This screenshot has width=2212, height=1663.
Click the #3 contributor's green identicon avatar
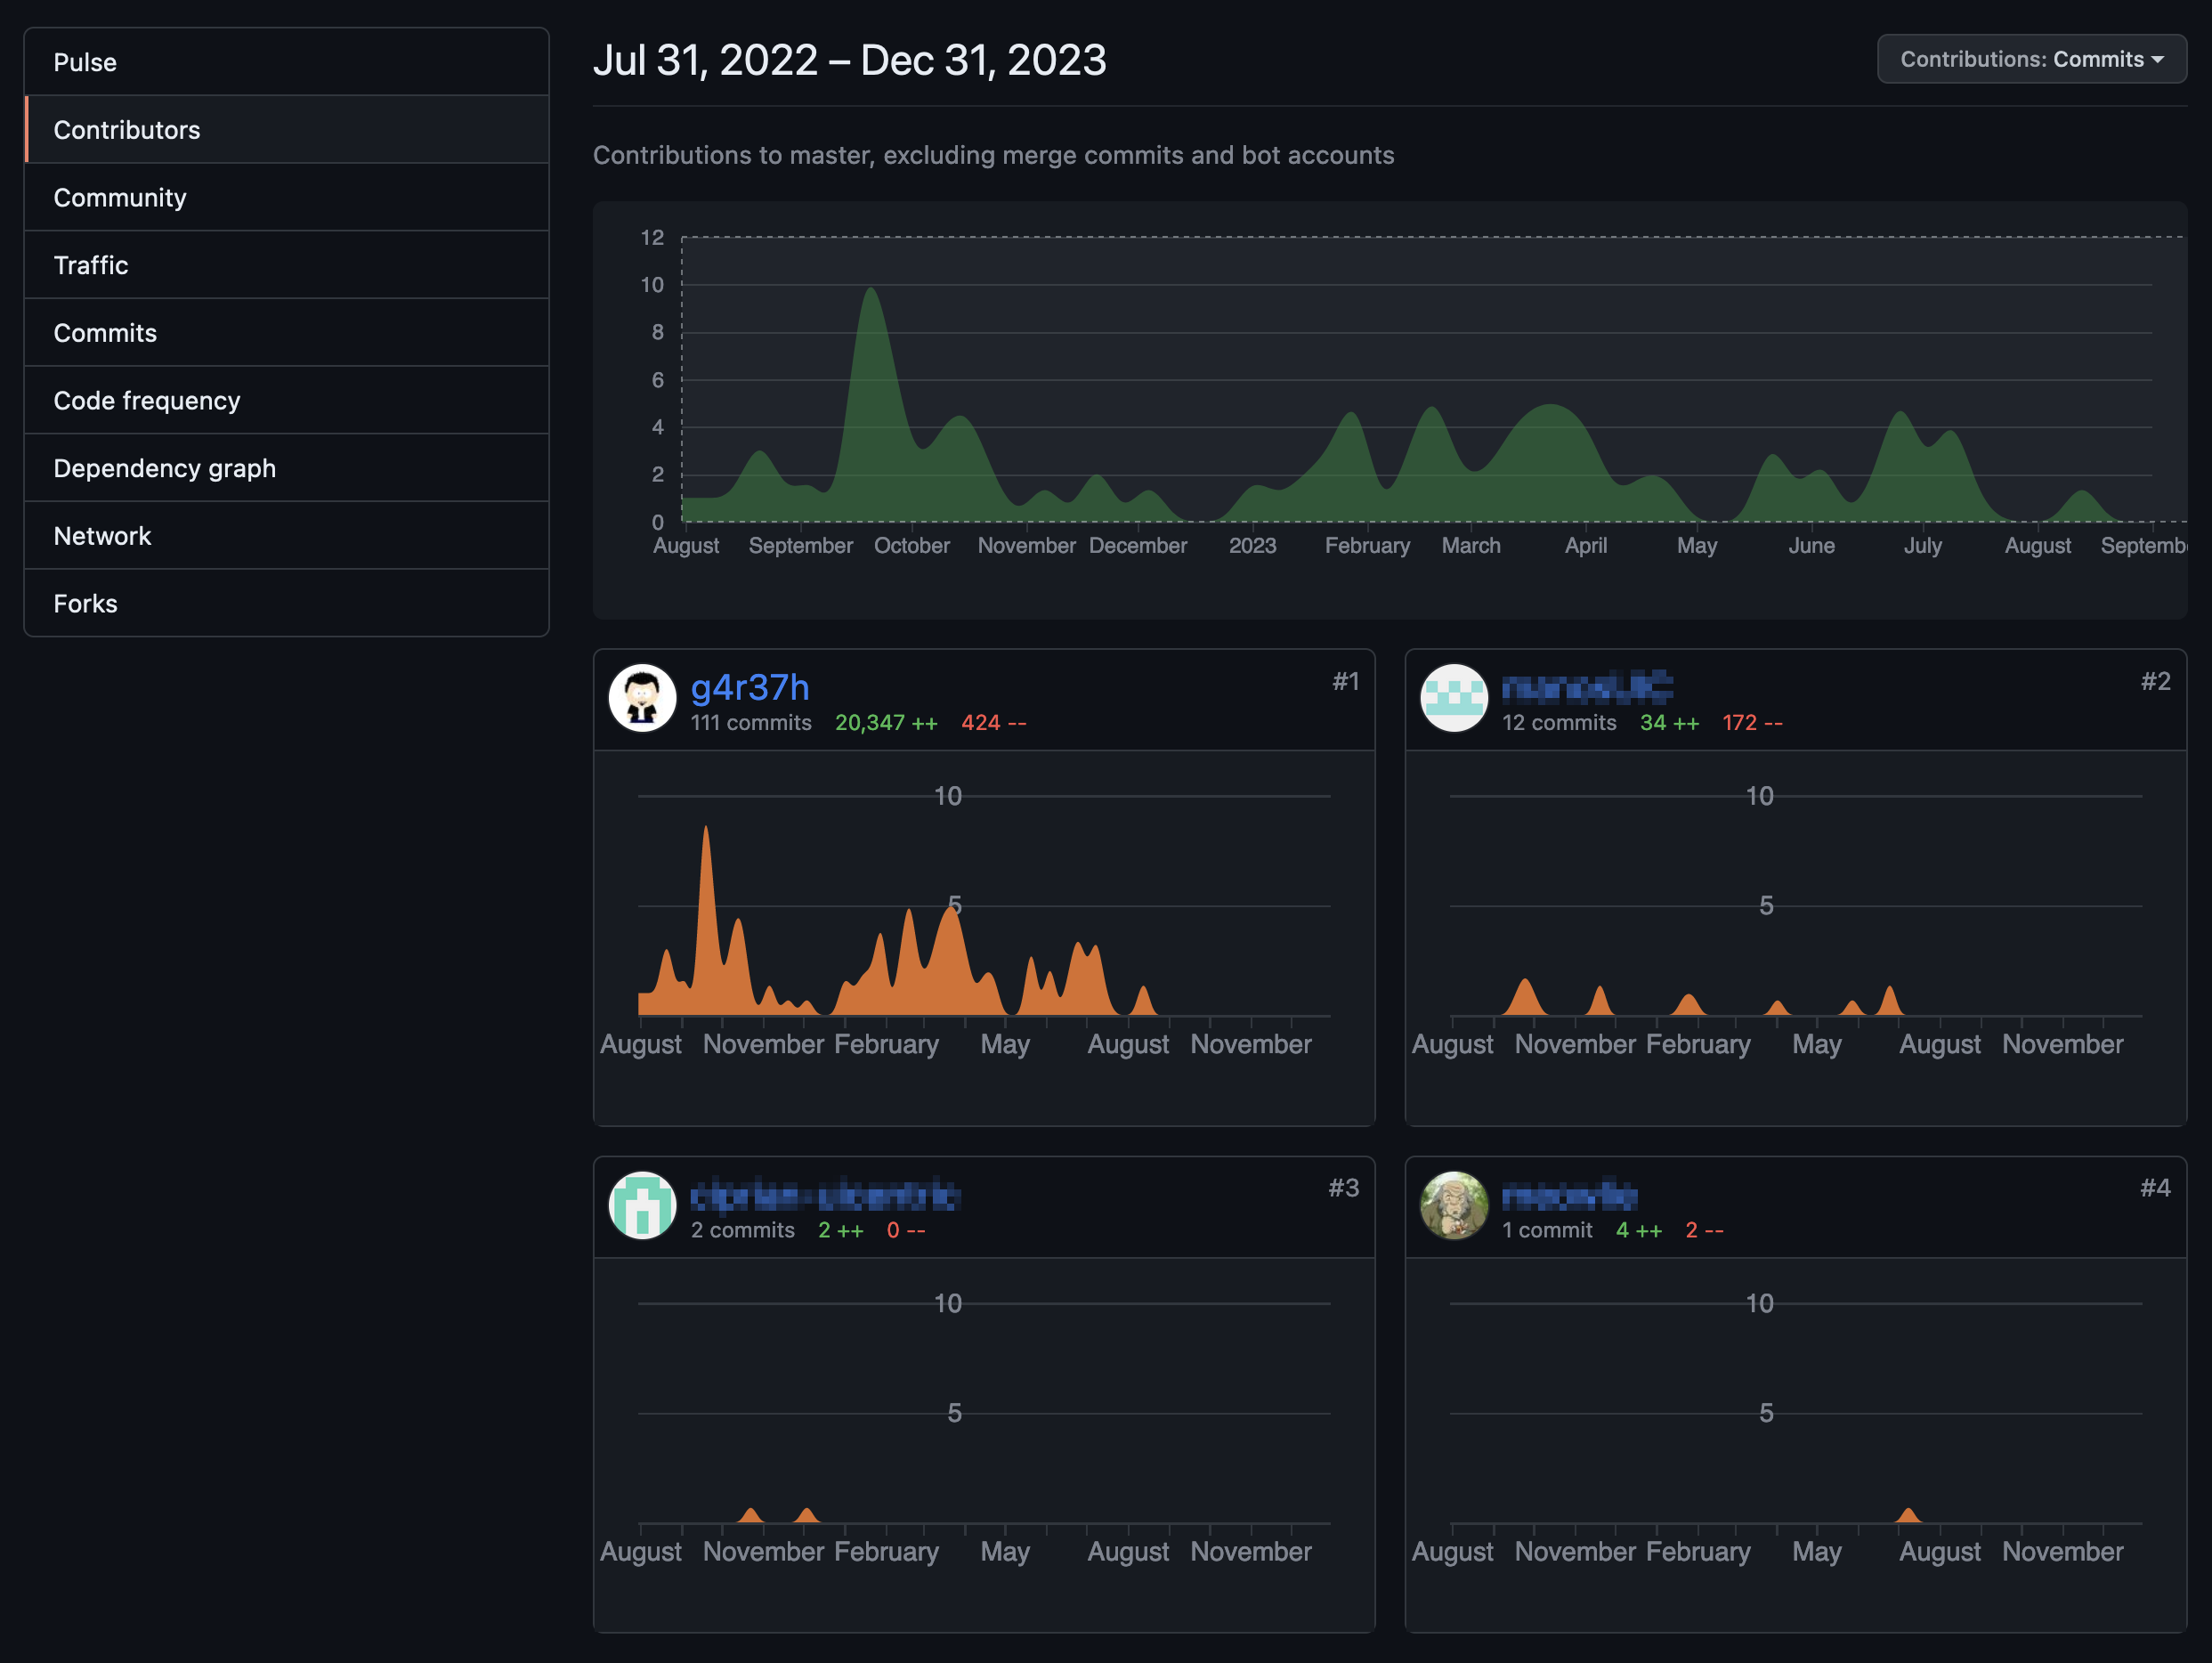coord(642,1205)
